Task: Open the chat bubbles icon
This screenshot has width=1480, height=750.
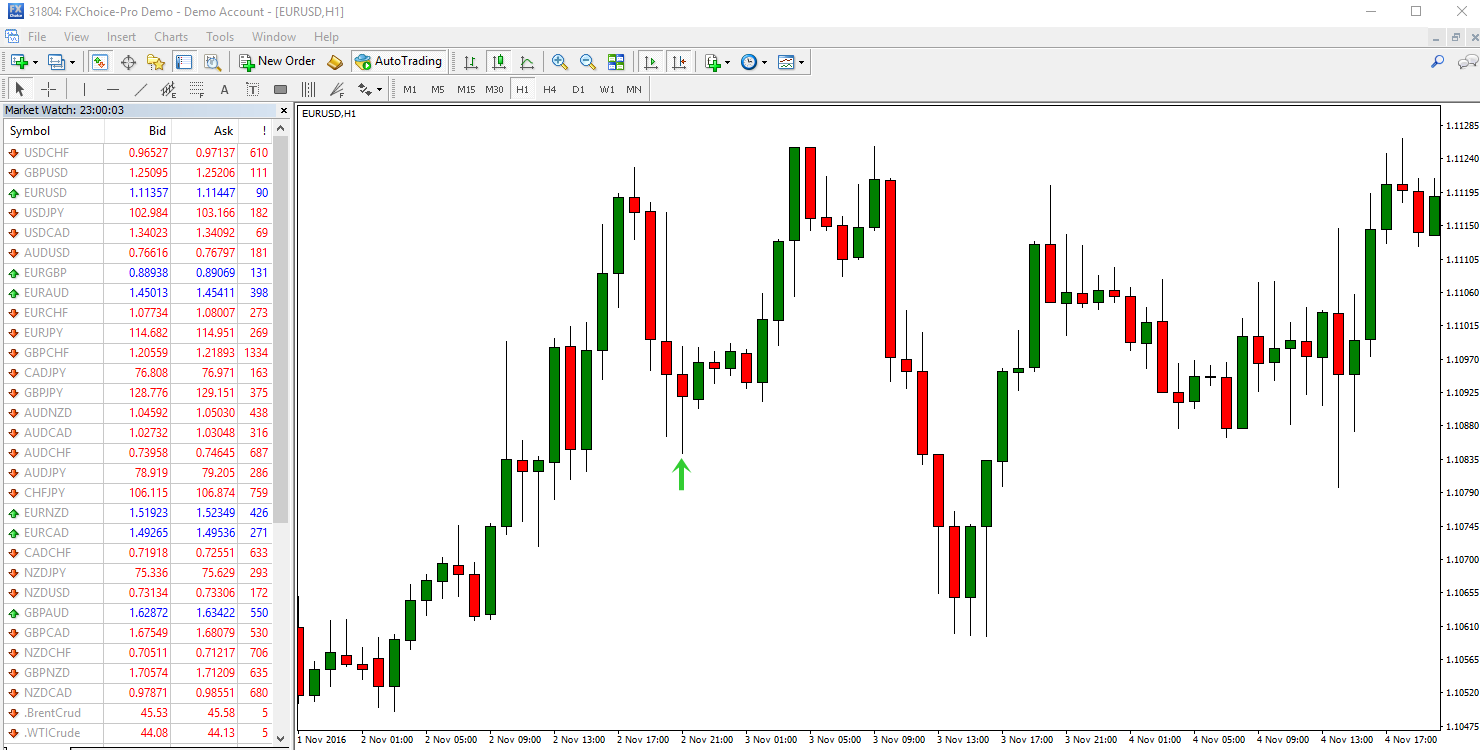Action: coord(1467,62)
